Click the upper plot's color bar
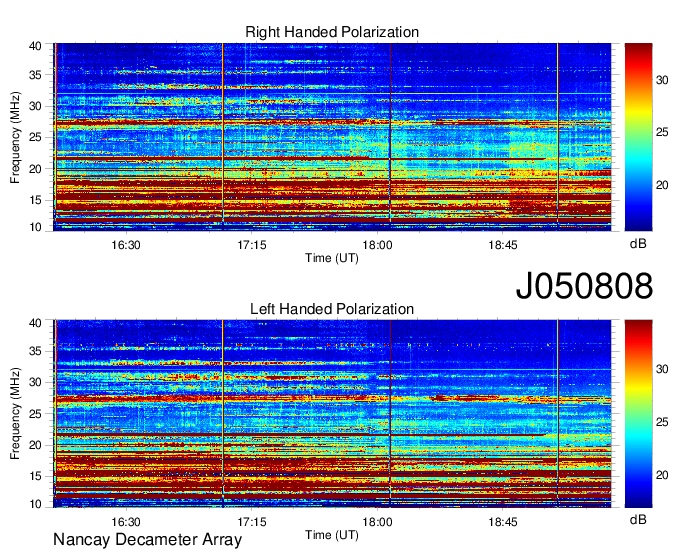Screen dimensions: 680x552 (638, 137)
